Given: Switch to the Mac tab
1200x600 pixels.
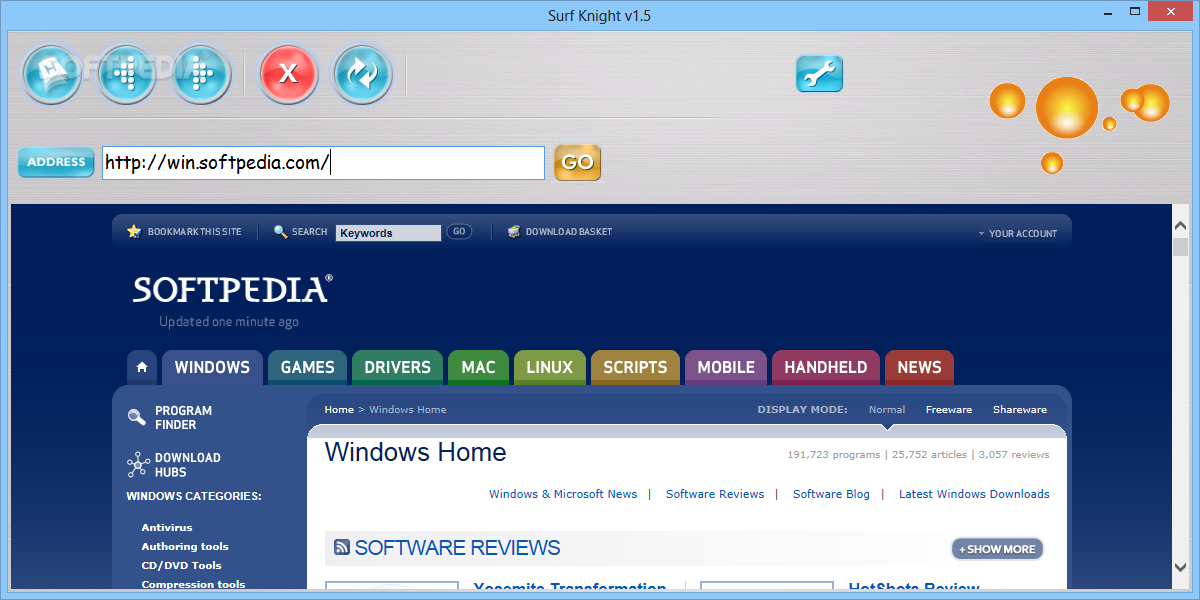Looking at the screenshot, I should [x=478, y=367].
